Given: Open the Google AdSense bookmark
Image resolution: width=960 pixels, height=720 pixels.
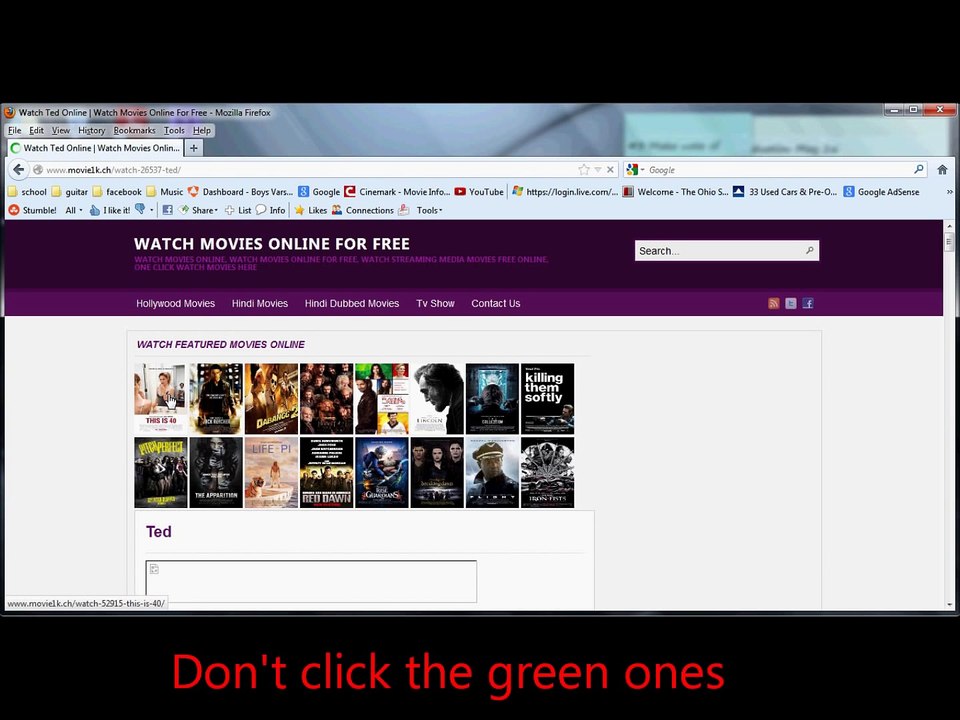Looking at the screenshot, I should point(882,192).
